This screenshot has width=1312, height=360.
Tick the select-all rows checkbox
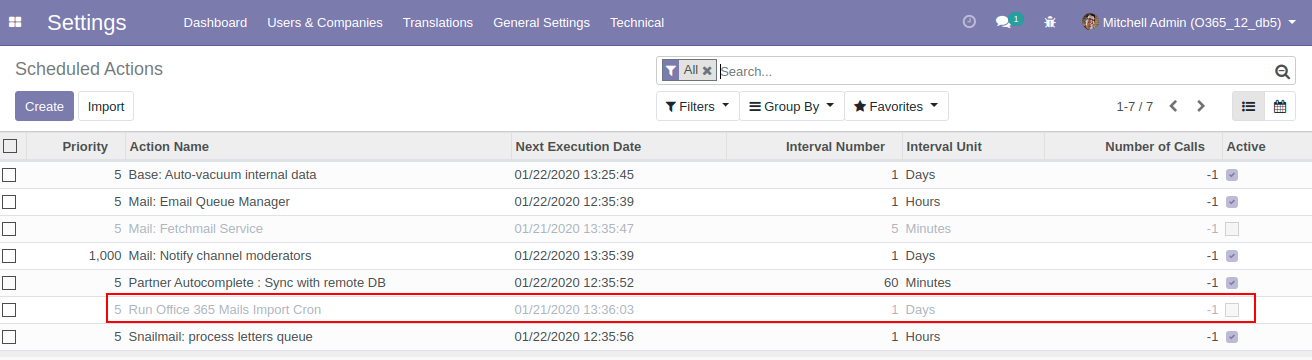coord(10,146)
